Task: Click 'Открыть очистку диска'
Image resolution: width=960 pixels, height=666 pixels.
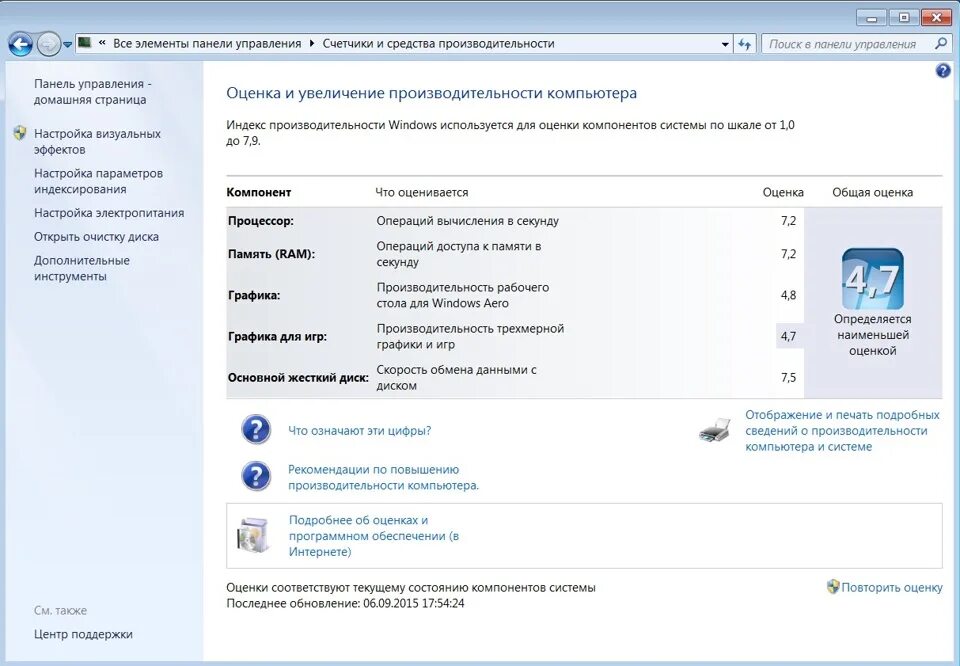Action: [96, 237]
